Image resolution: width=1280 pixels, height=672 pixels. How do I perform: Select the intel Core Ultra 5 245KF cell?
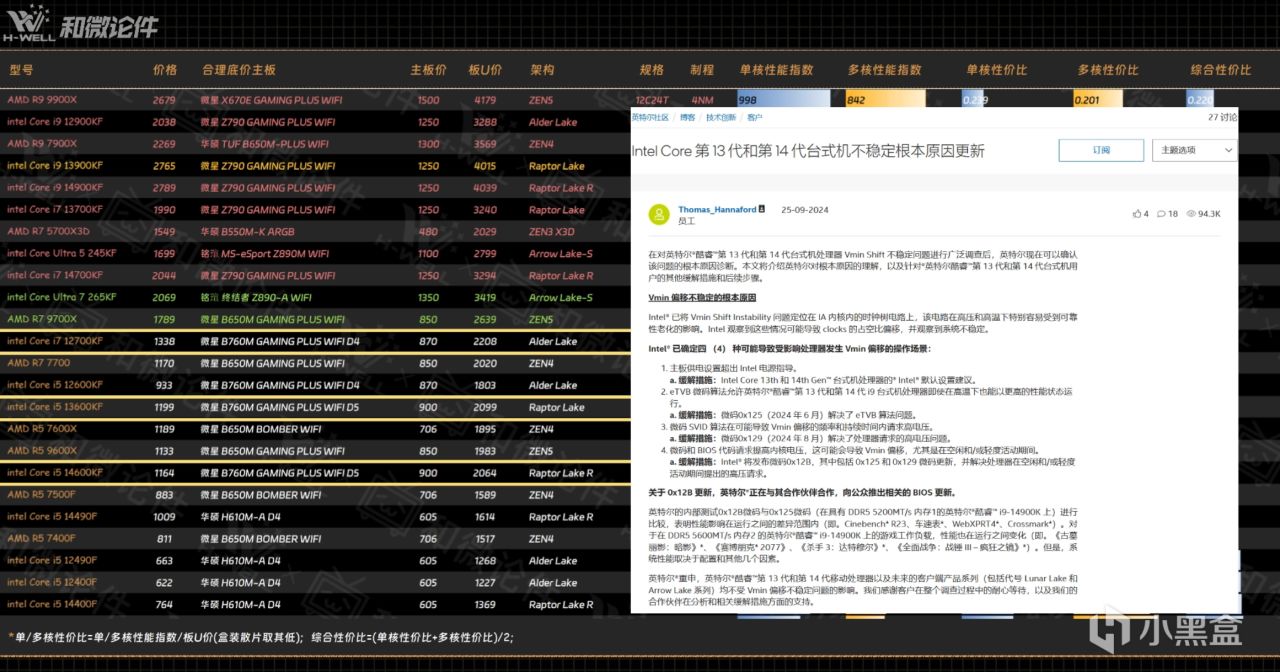(x=61, y=253)
